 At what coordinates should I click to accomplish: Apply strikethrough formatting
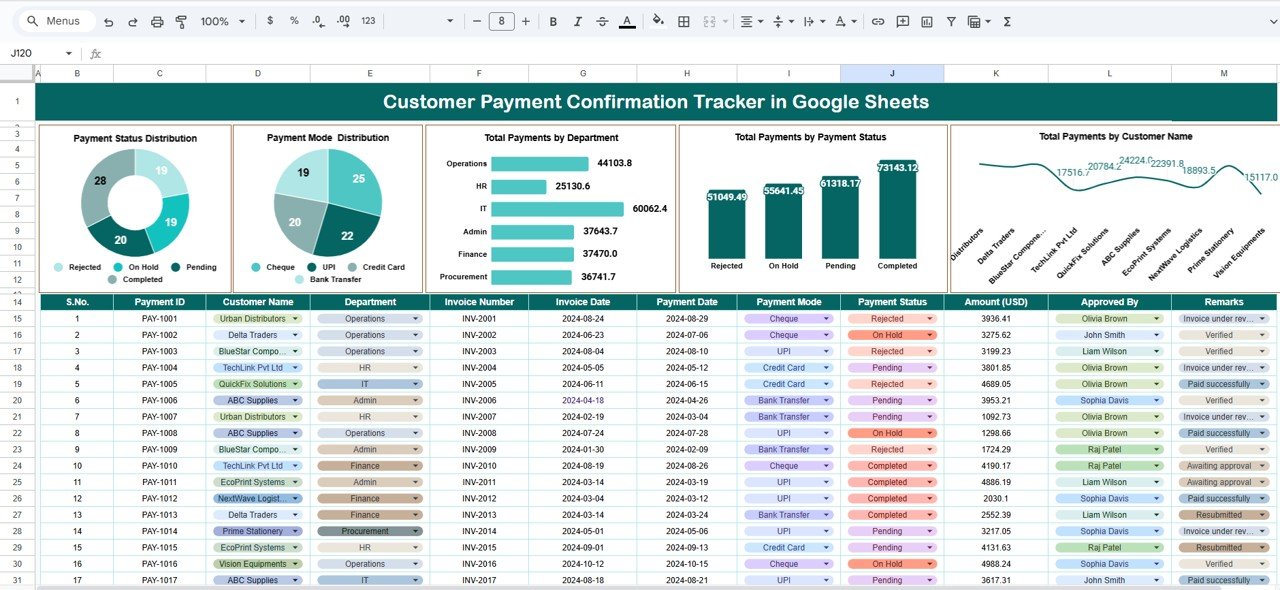click(x=600, y=20)
